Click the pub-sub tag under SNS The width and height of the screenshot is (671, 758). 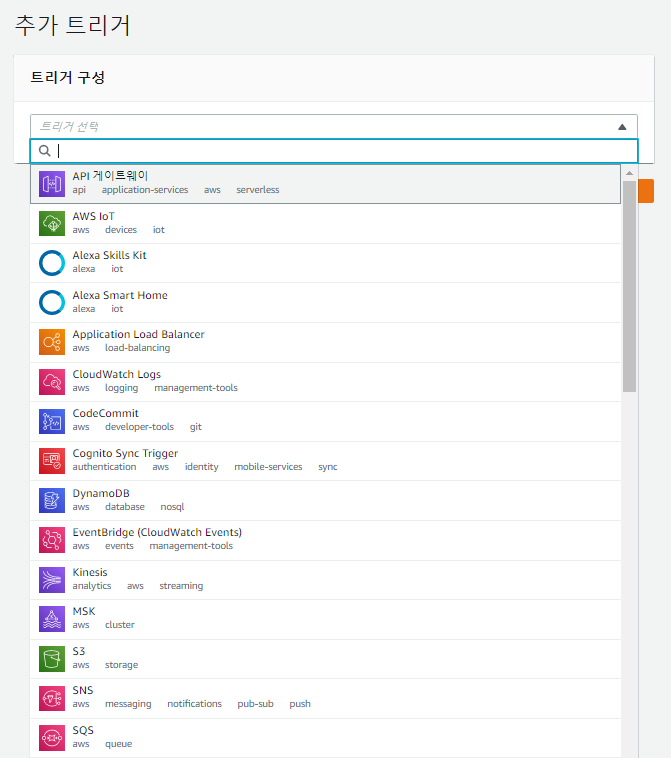click(x=255, y=704)
